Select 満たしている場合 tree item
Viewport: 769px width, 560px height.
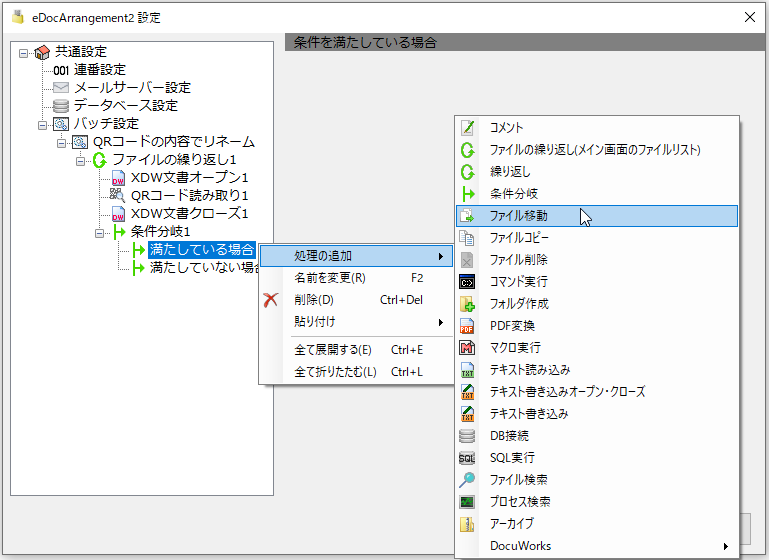click(x=202, y=249)
